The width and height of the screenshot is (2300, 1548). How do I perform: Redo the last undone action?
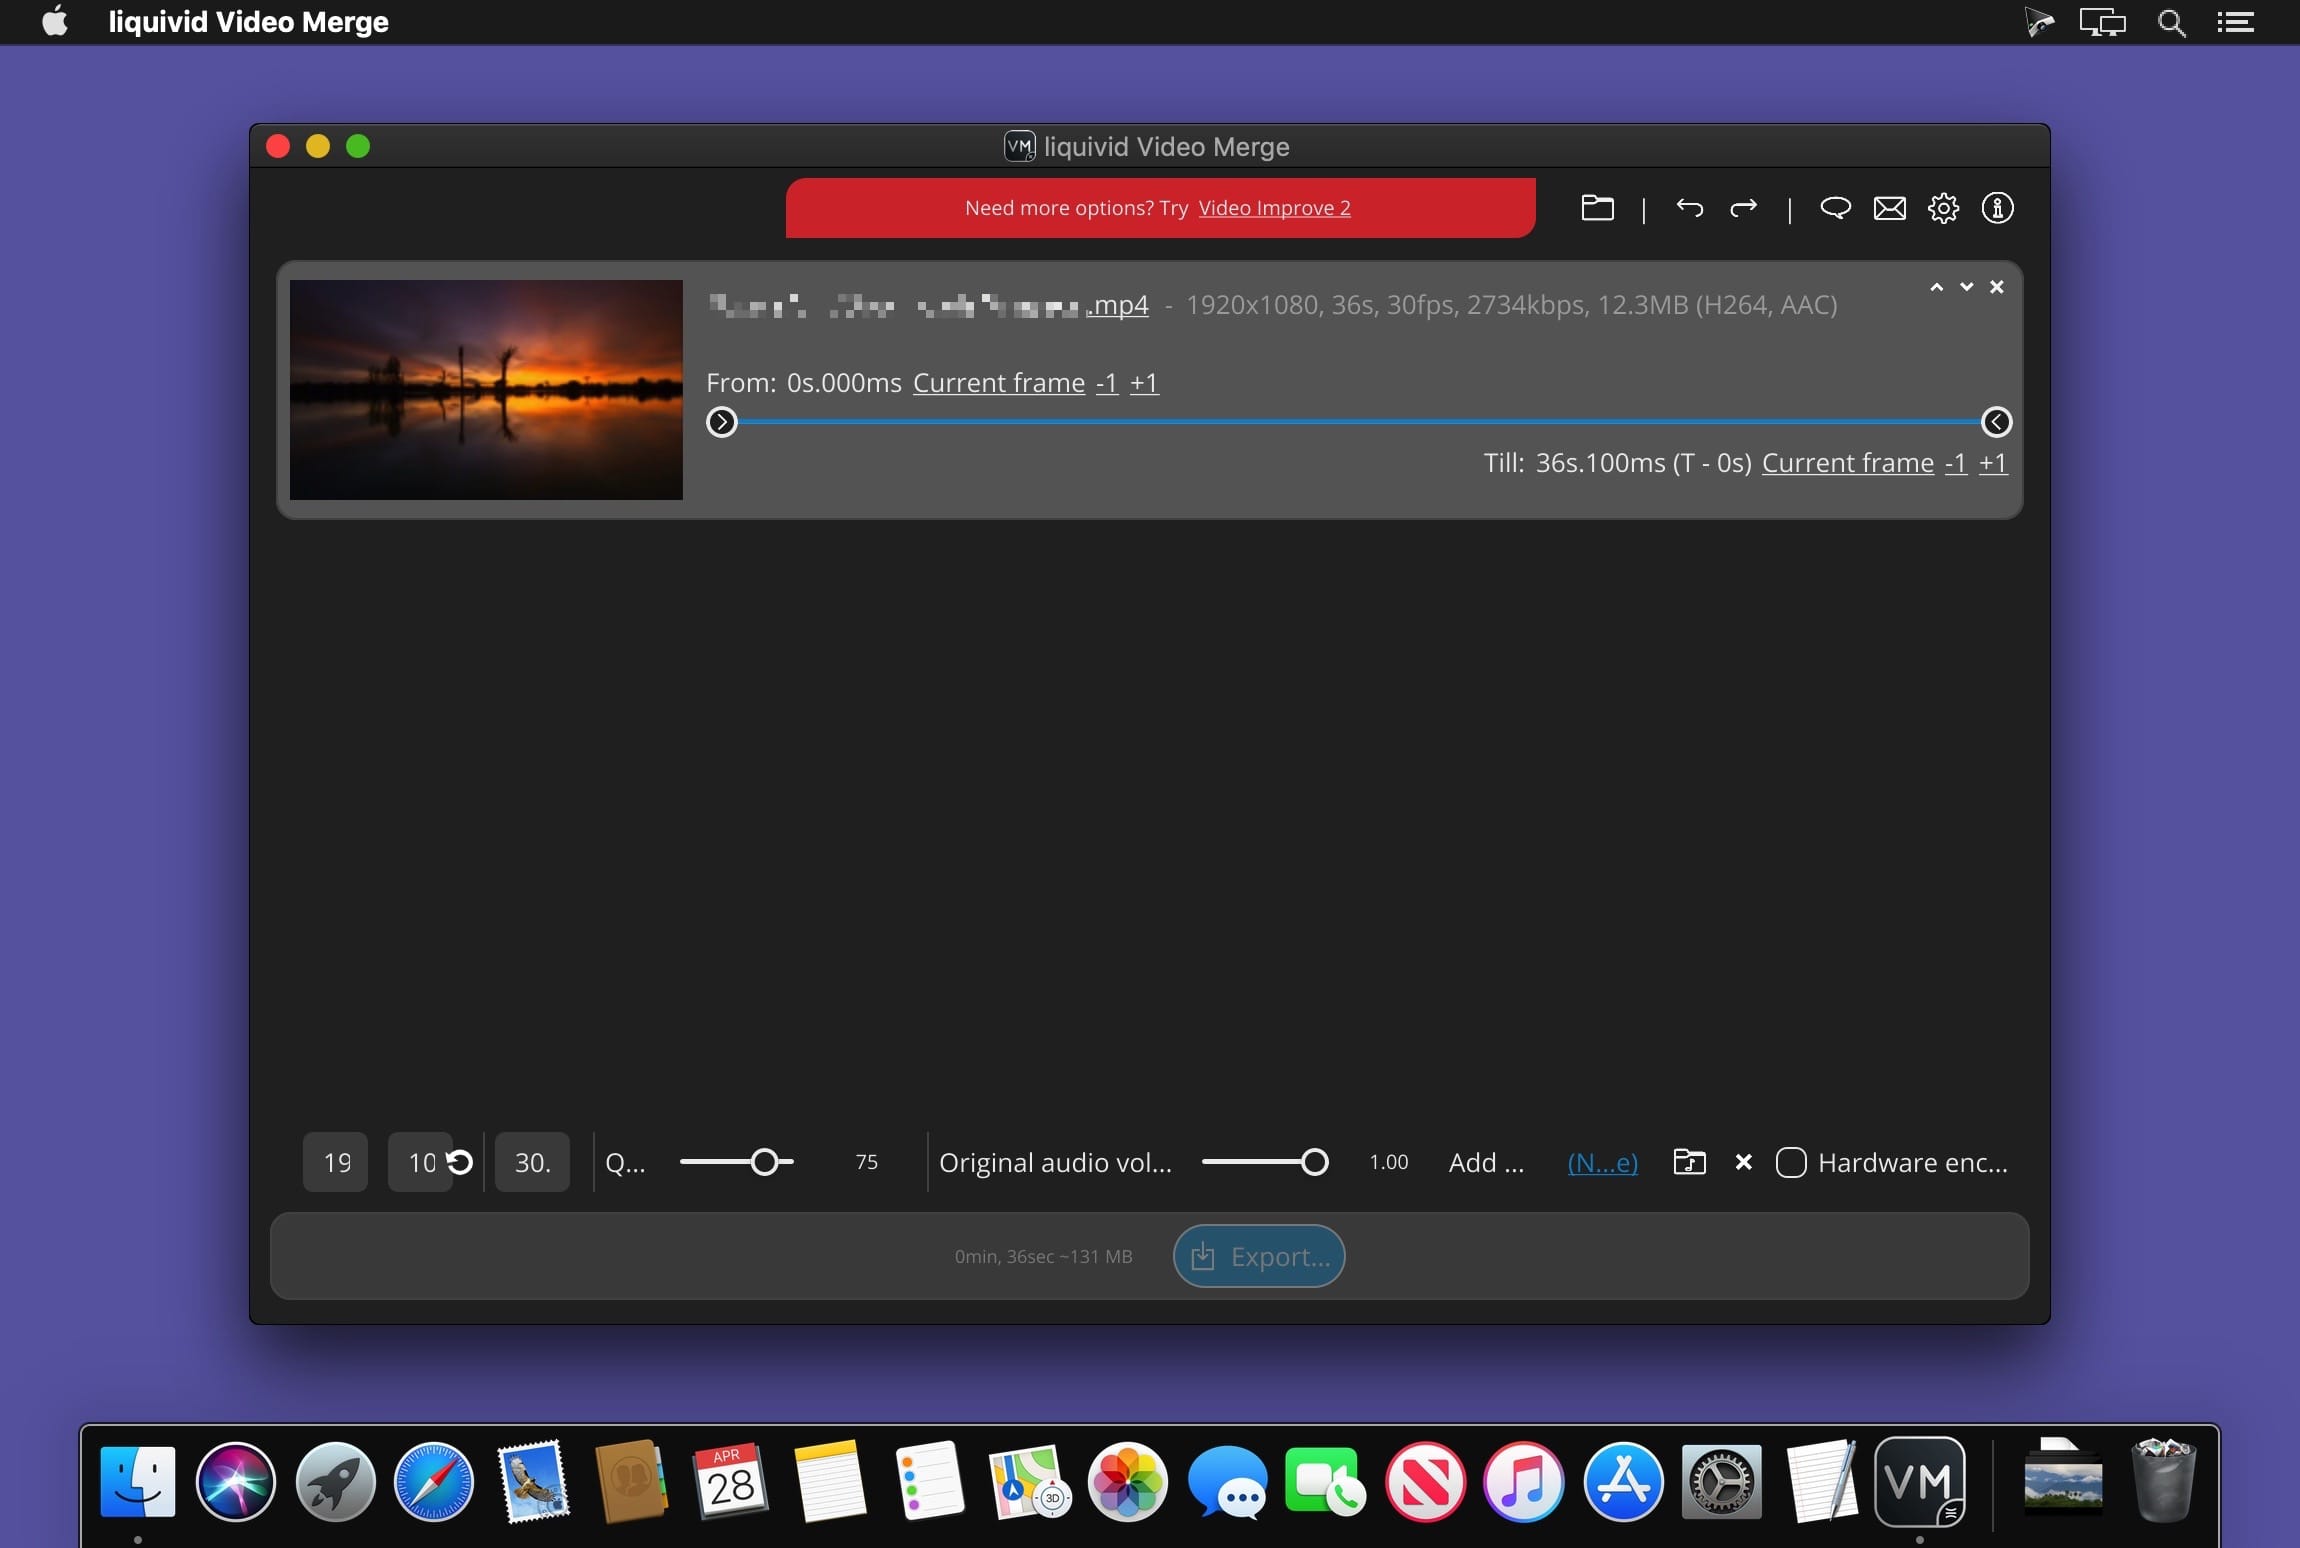click(x=1743, y=208)
